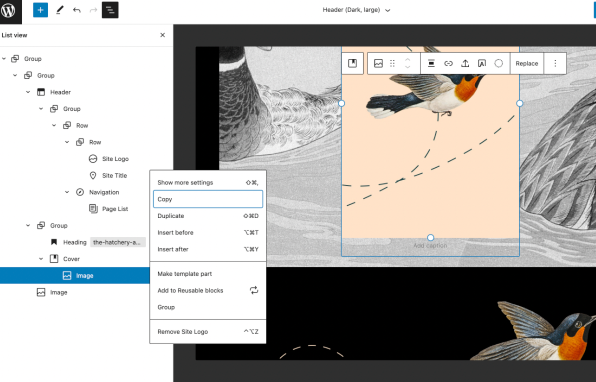The height and width of the screenshot is (382, 596).
Task: Select the pencil edit tool
Action: click(x=59, y=10)
